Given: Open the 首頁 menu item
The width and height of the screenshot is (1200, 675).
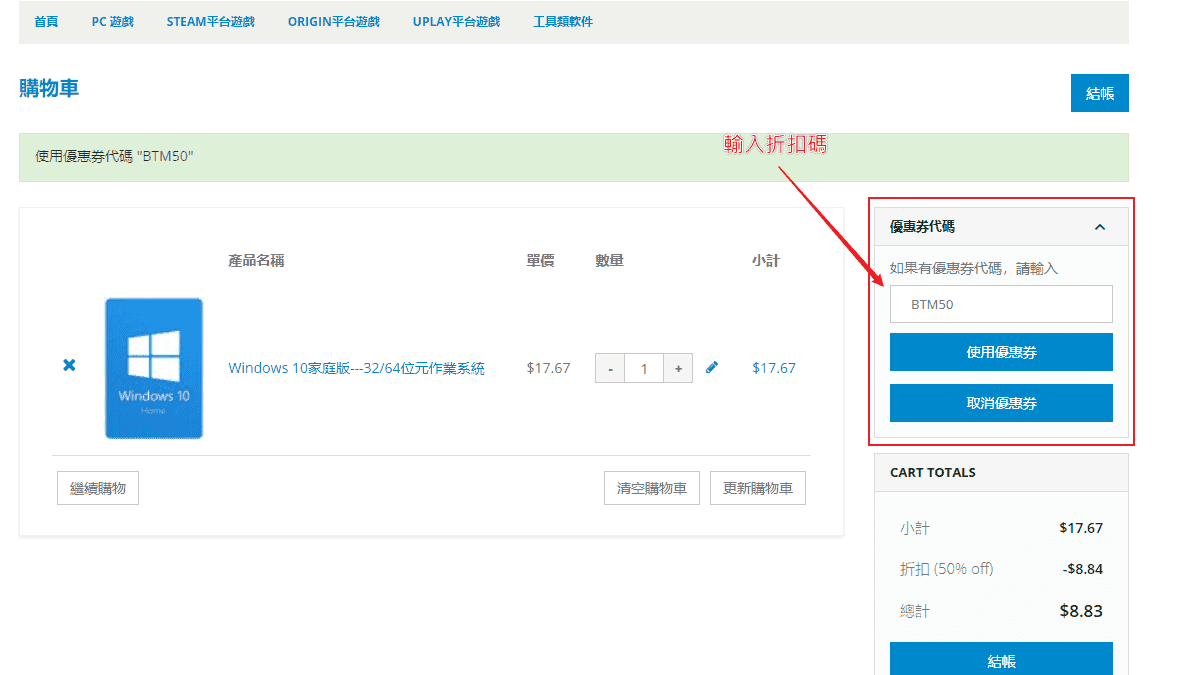Looking at the screenshot, I should 46,22.
